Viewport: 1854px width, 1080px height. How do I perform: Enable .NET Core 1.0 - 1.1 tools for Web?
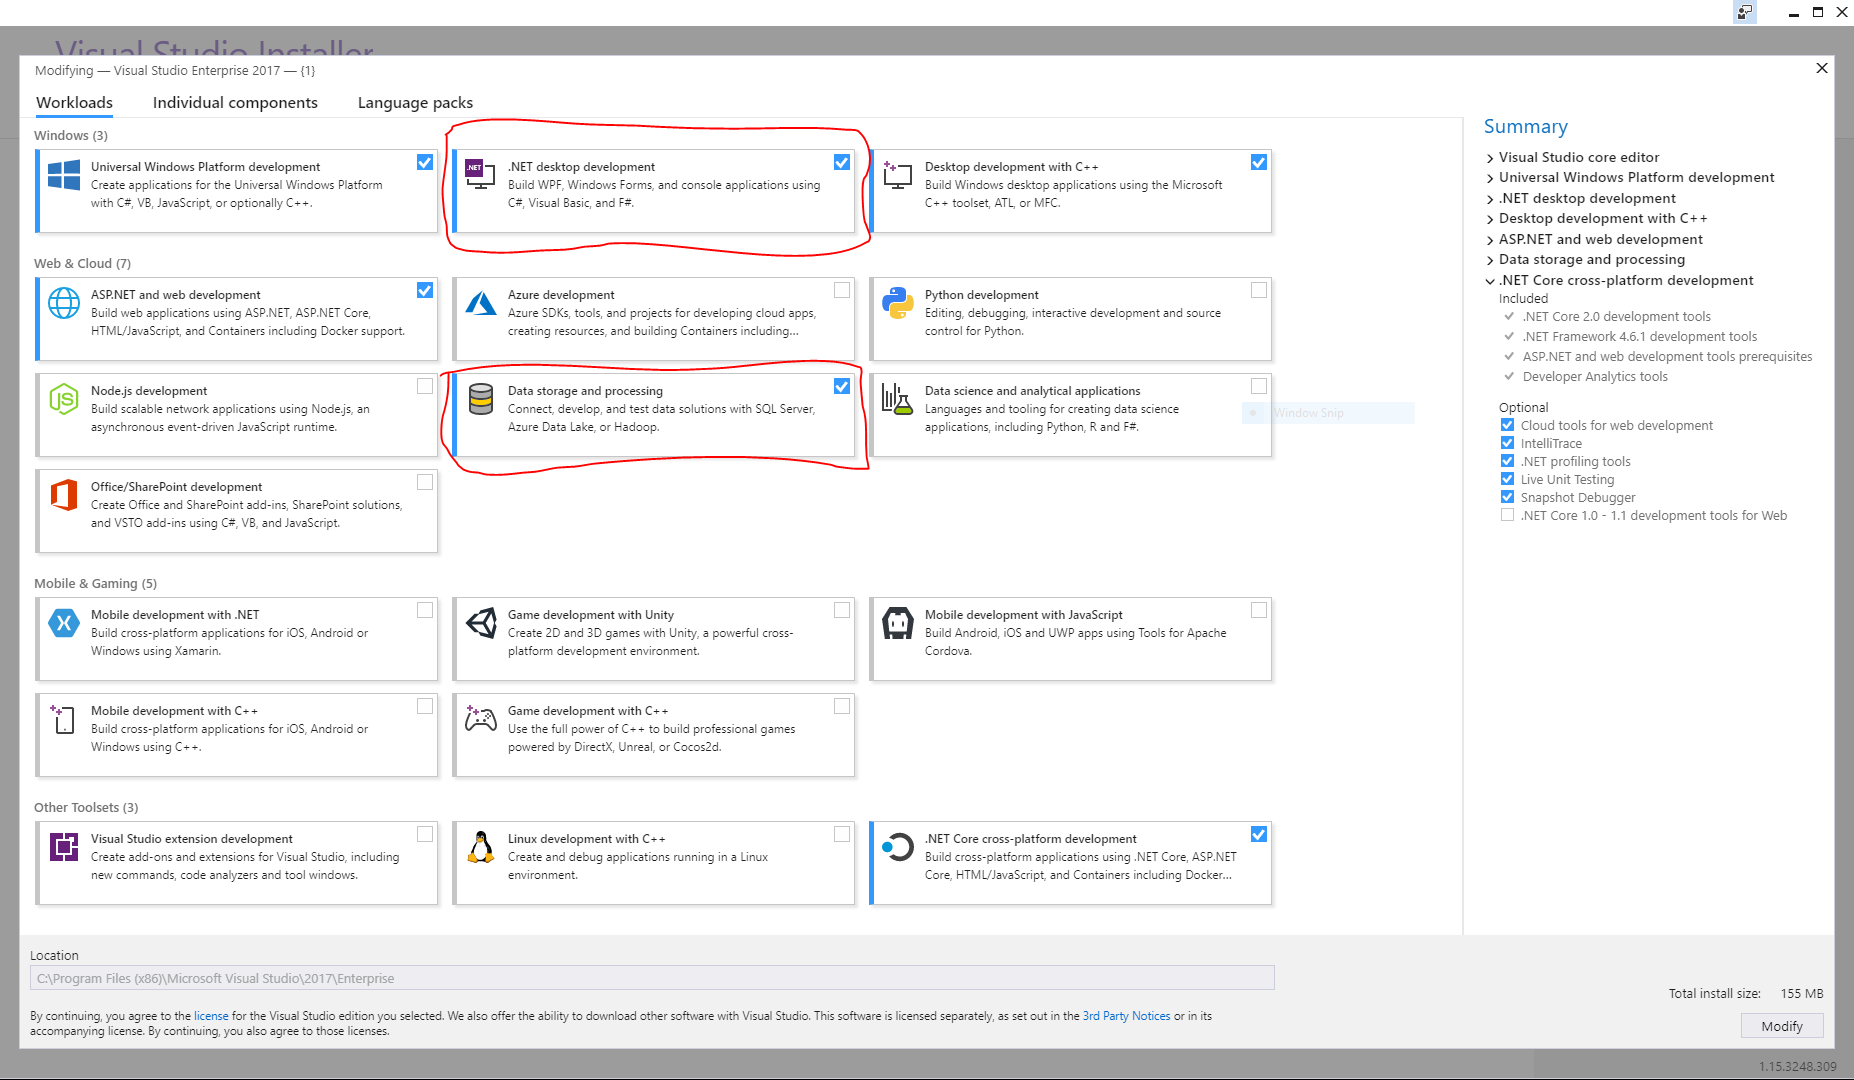point(1507,515)
